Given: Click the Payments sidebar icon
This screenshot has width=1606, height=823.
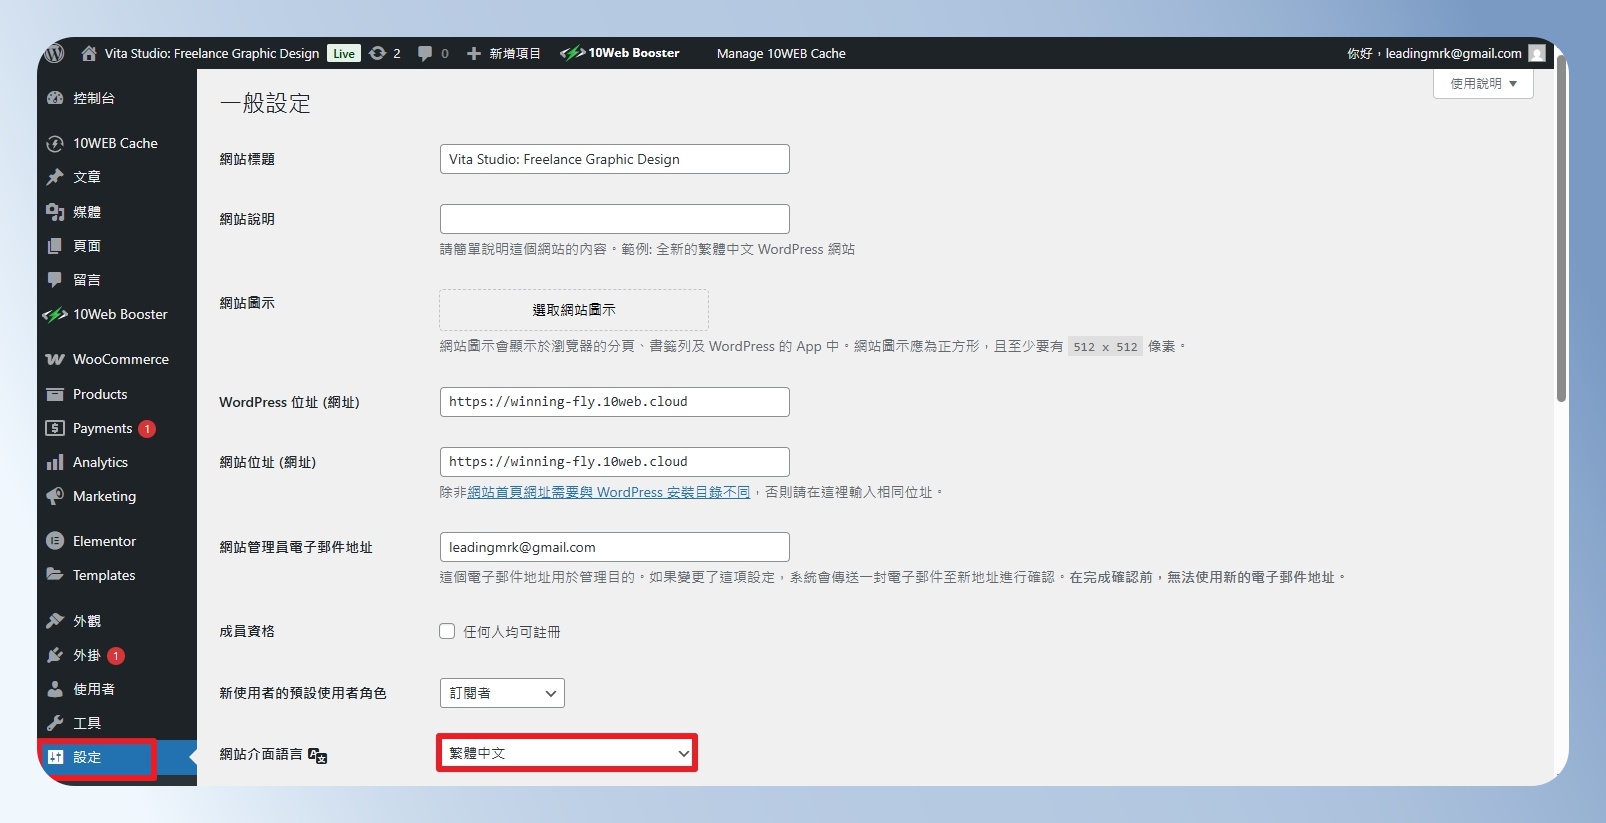Looking at the screenshot, I should coord(55,428).
